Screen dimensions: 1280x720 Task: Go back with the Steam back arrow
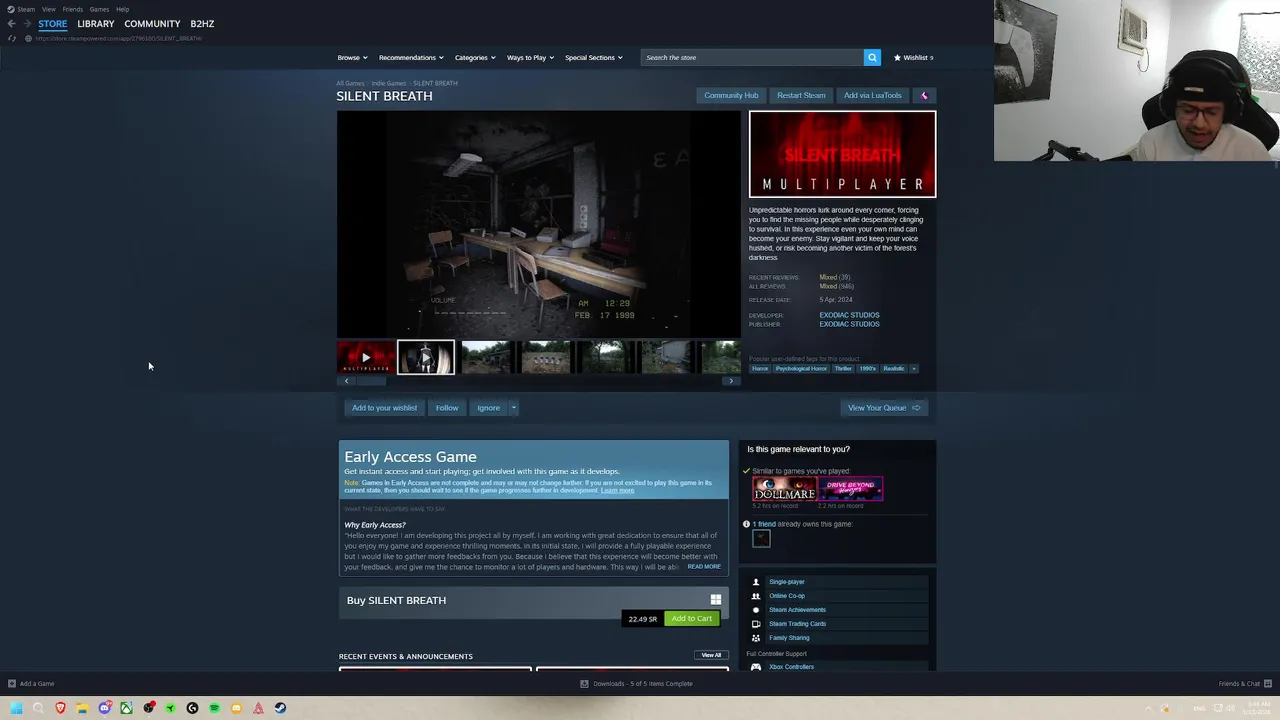pyautogui.click(x=12, y=23)
